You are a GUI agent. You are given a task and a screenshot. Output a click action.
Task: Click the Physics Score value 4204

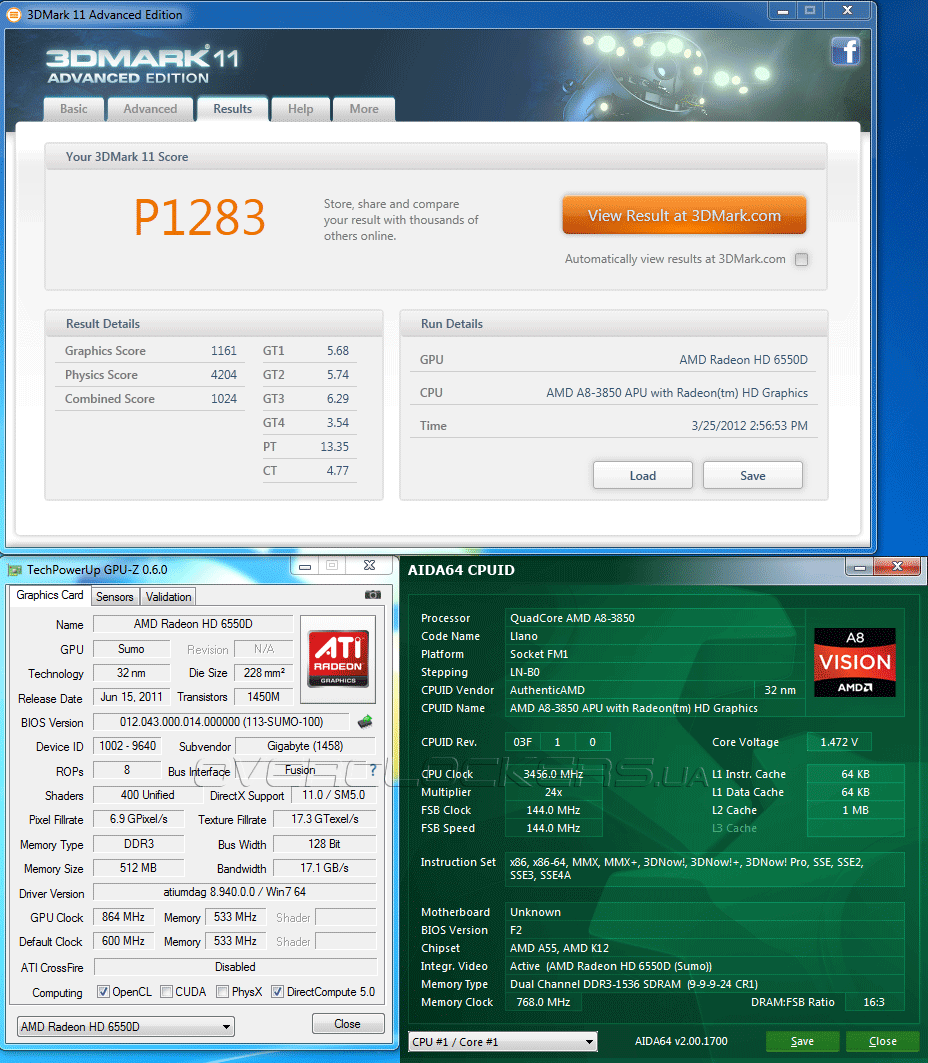224,375
